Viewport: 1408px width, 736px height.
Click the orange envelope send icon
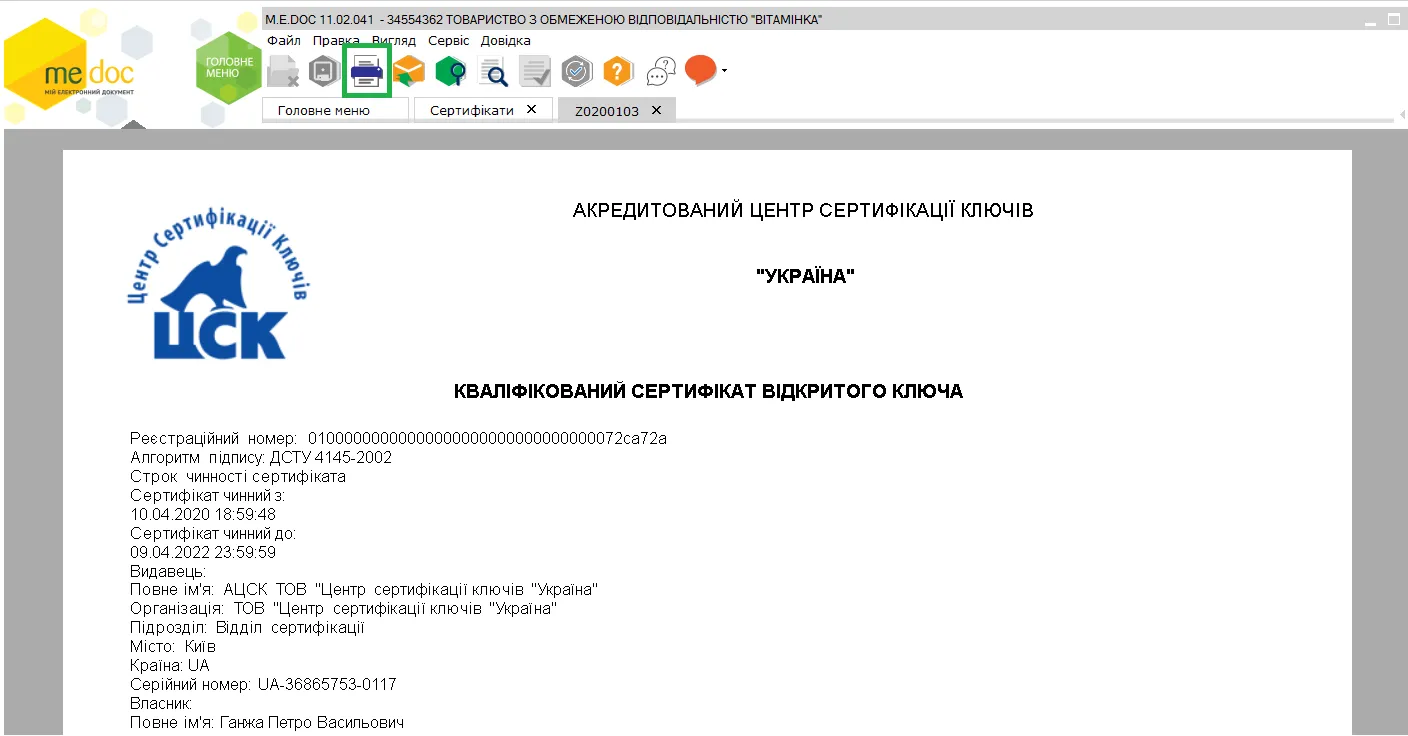click(409, 70)
